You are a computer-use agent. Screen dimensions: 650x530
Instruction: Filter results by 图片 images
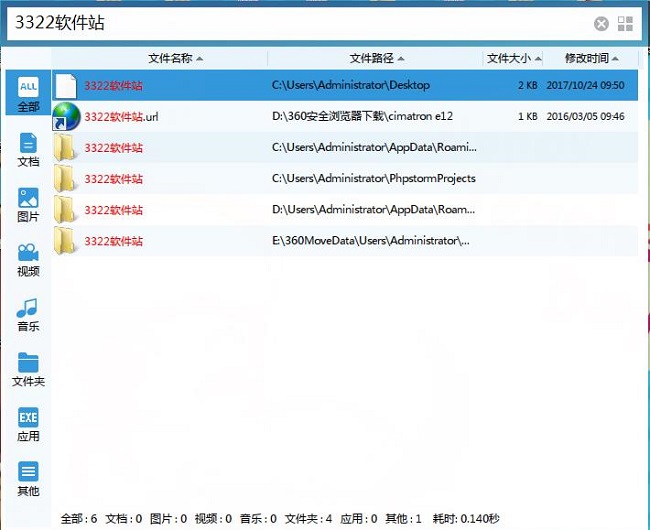[28, 205]
